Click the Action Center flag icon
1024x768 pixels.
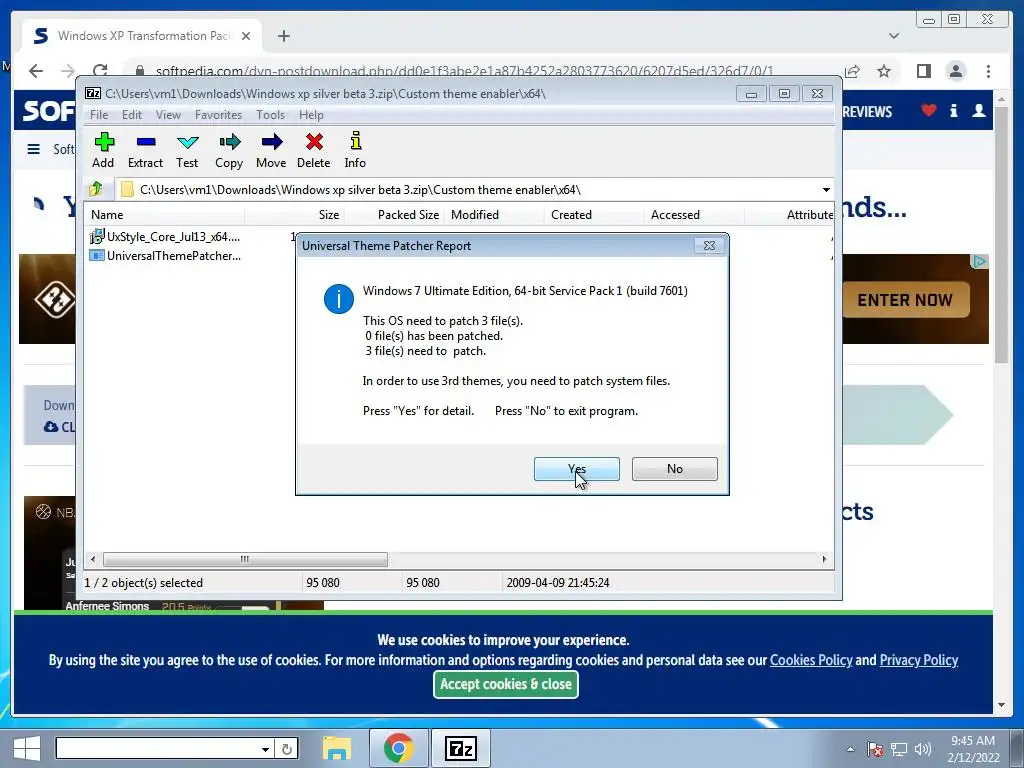tap(875, 749)
